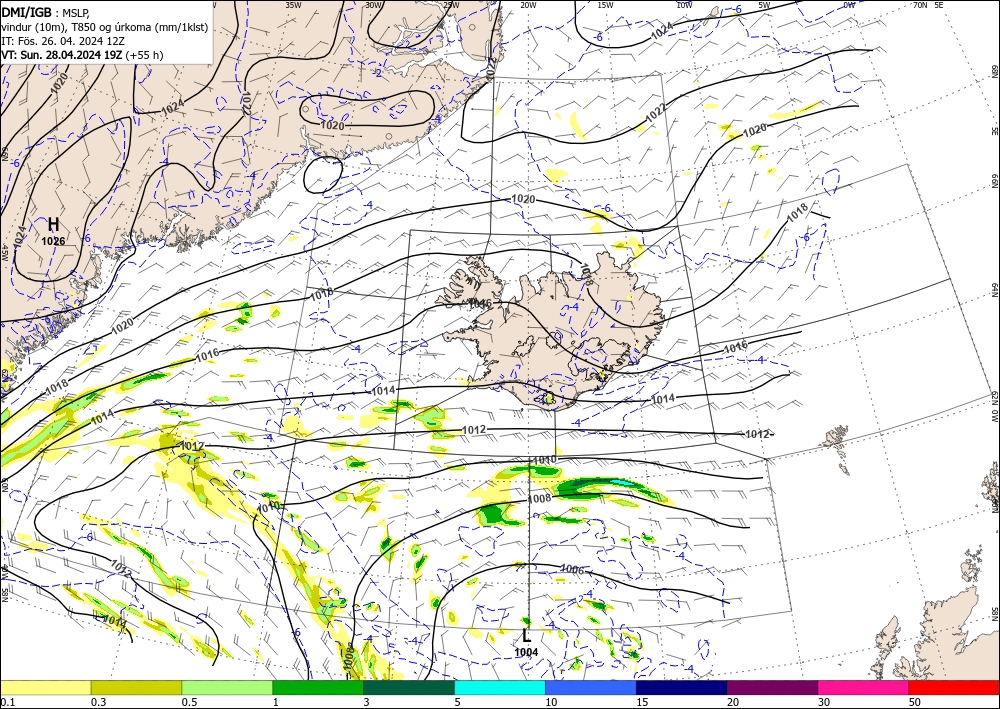
Task: Click the 15W longitude label
Action: (606, 4)
